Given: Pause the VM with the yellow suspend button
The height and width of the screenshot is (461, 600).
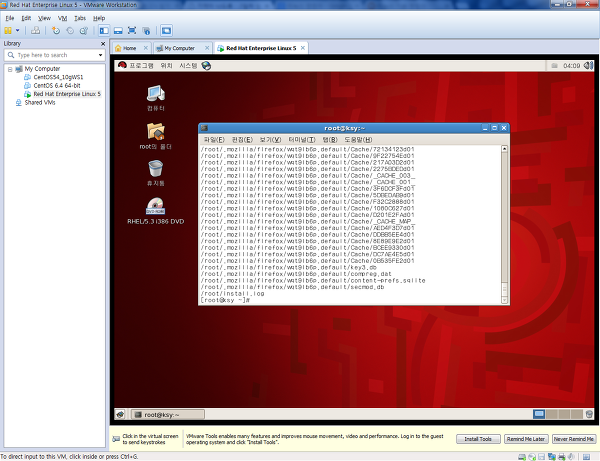Looking at the screenshot, I should (8, 31).
